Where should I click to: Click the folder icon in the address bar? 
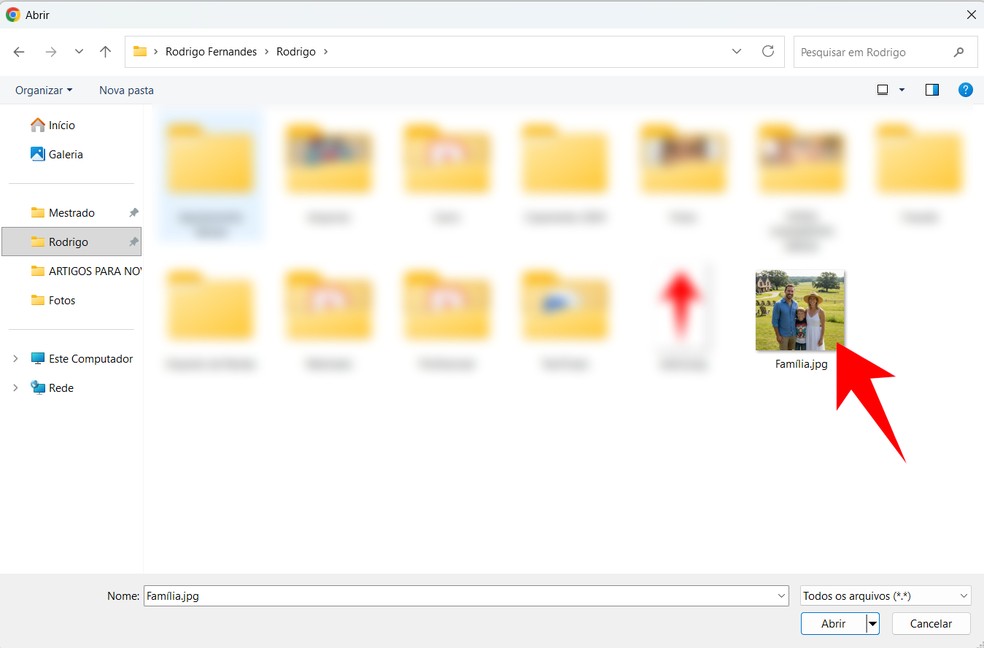pyautogui.click(x=140, y=51)
